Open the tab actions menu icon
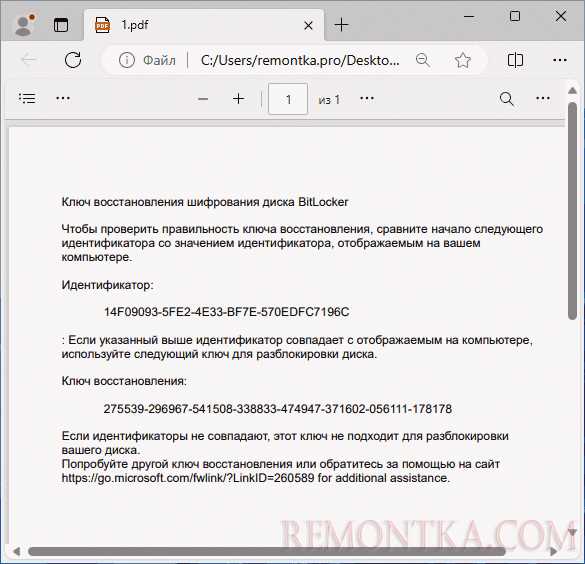The image size is (585, 564). [61, 25]
